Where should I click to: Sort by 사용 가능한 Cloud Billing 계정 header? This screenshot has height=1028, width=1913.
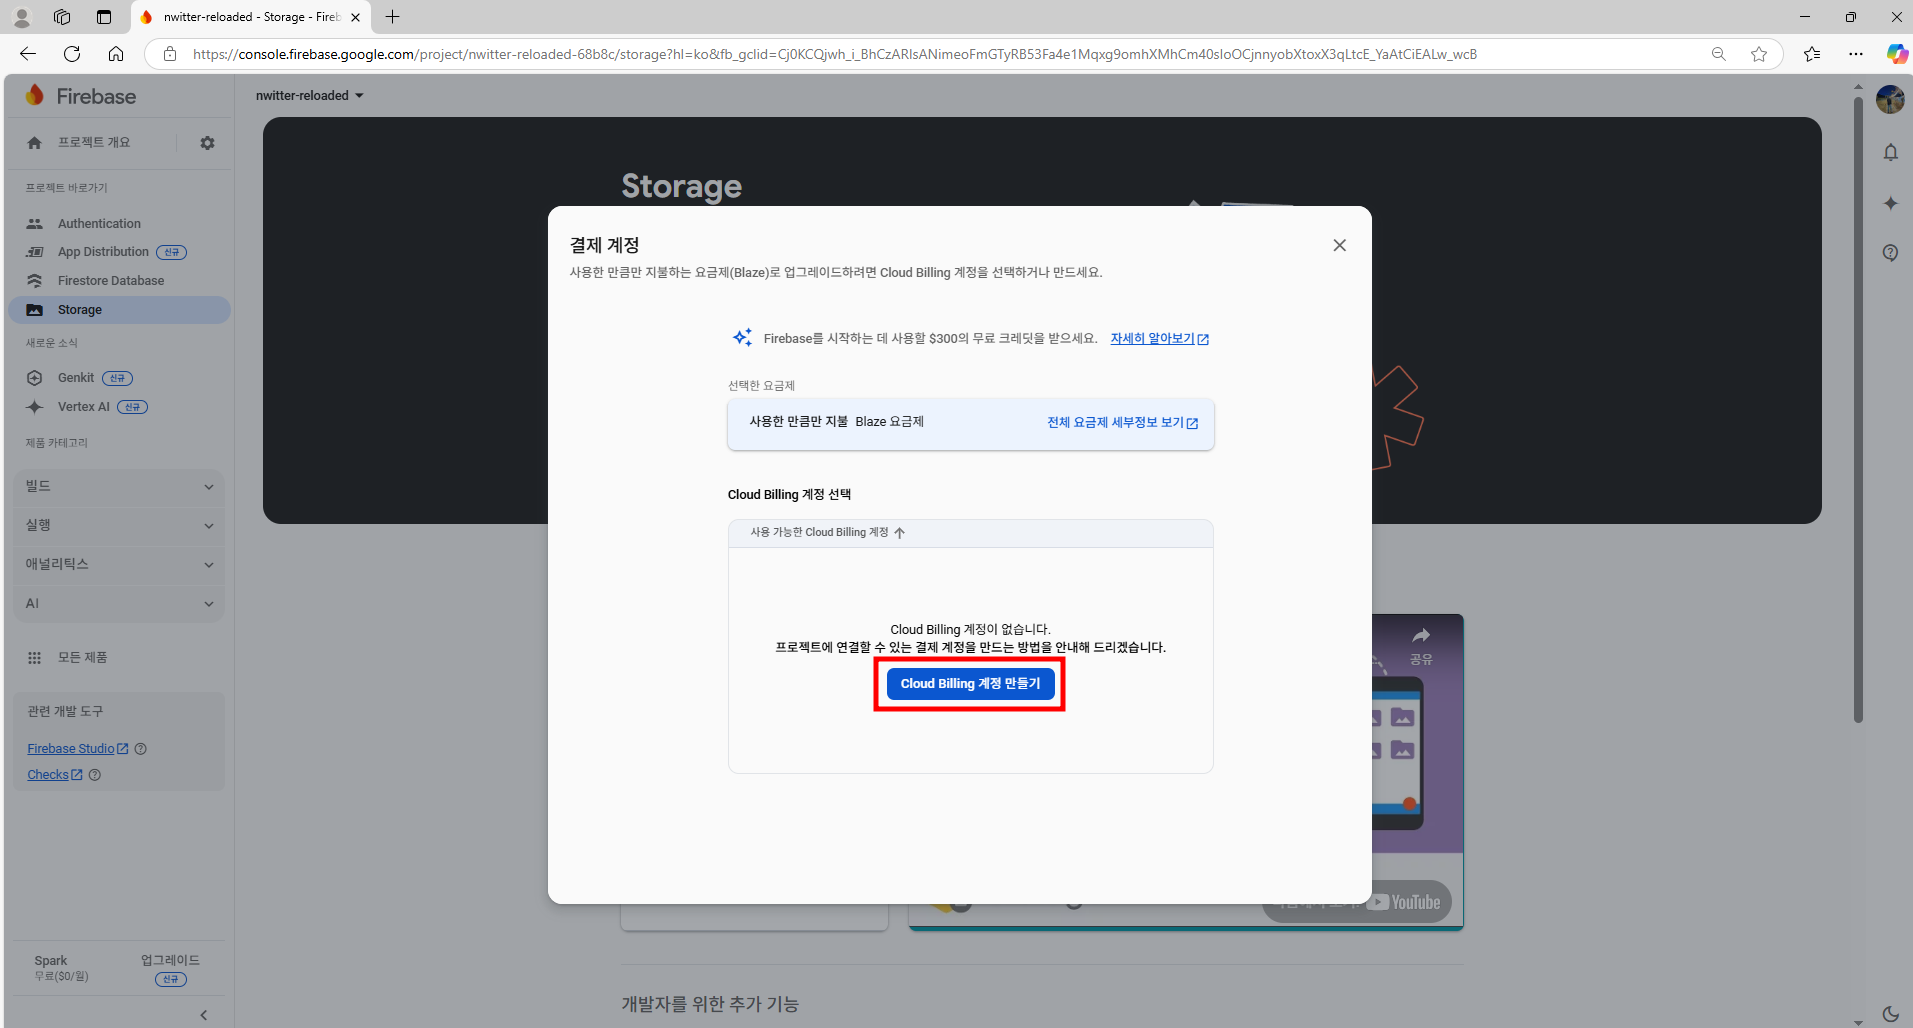point(828,533)
